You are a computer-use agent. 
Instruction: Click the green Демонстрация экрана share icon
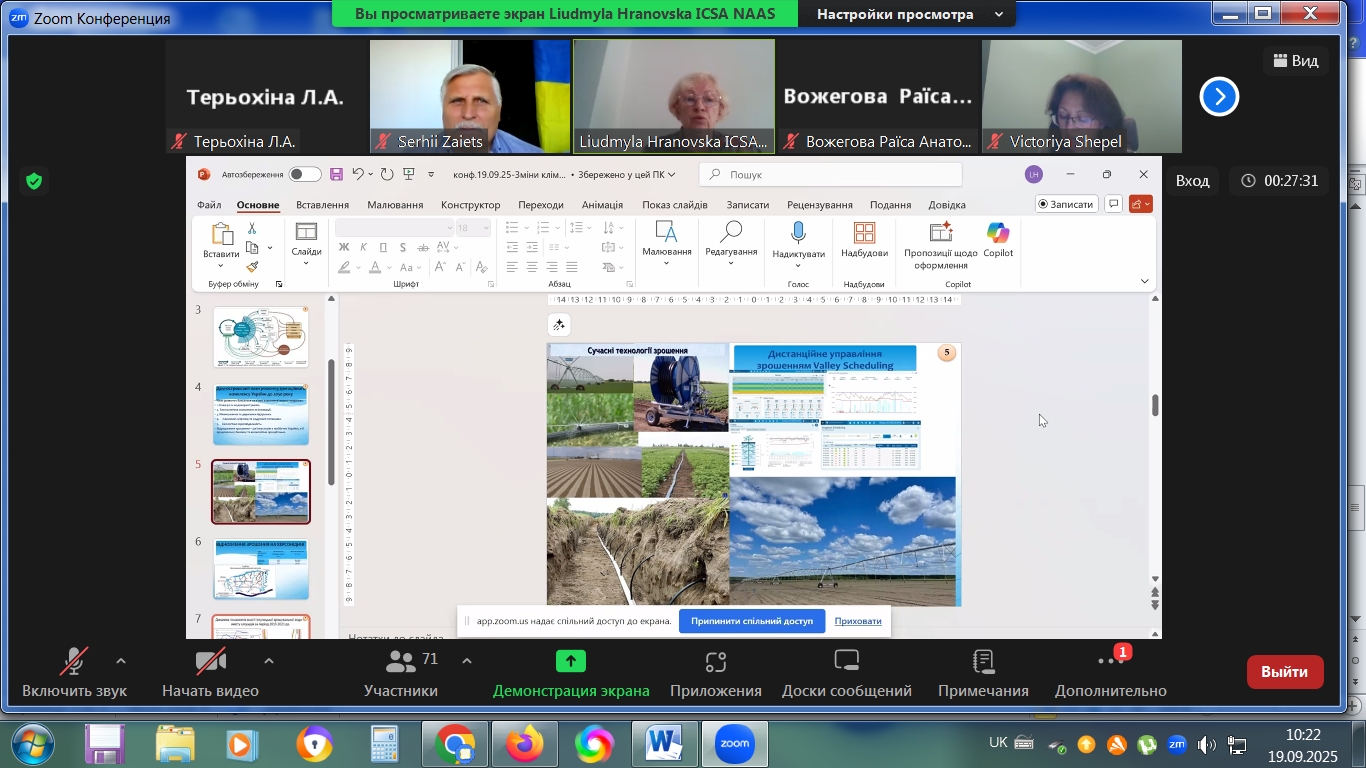(570, 661)
